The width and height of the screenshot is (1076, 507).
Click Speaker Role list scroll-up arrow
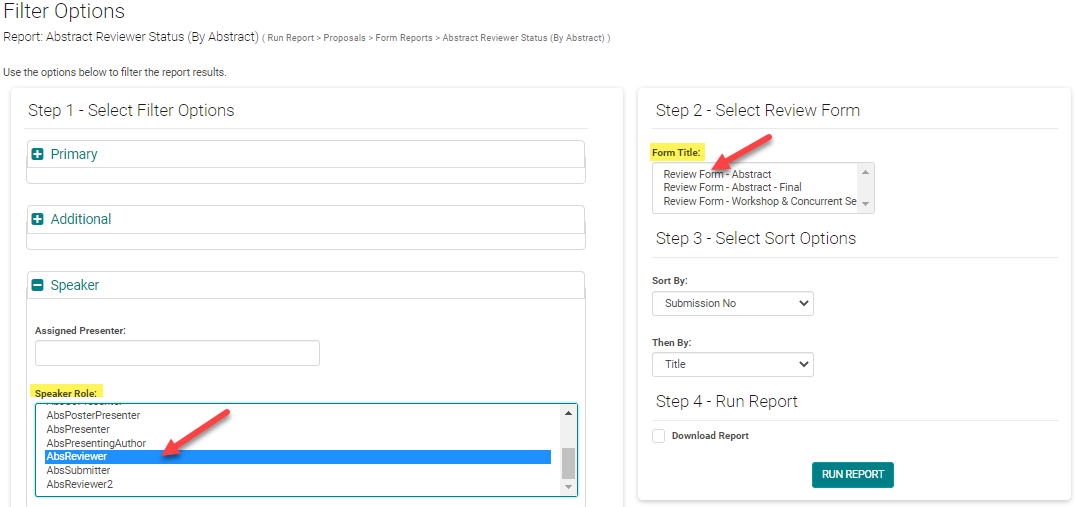tap(568, 412)
